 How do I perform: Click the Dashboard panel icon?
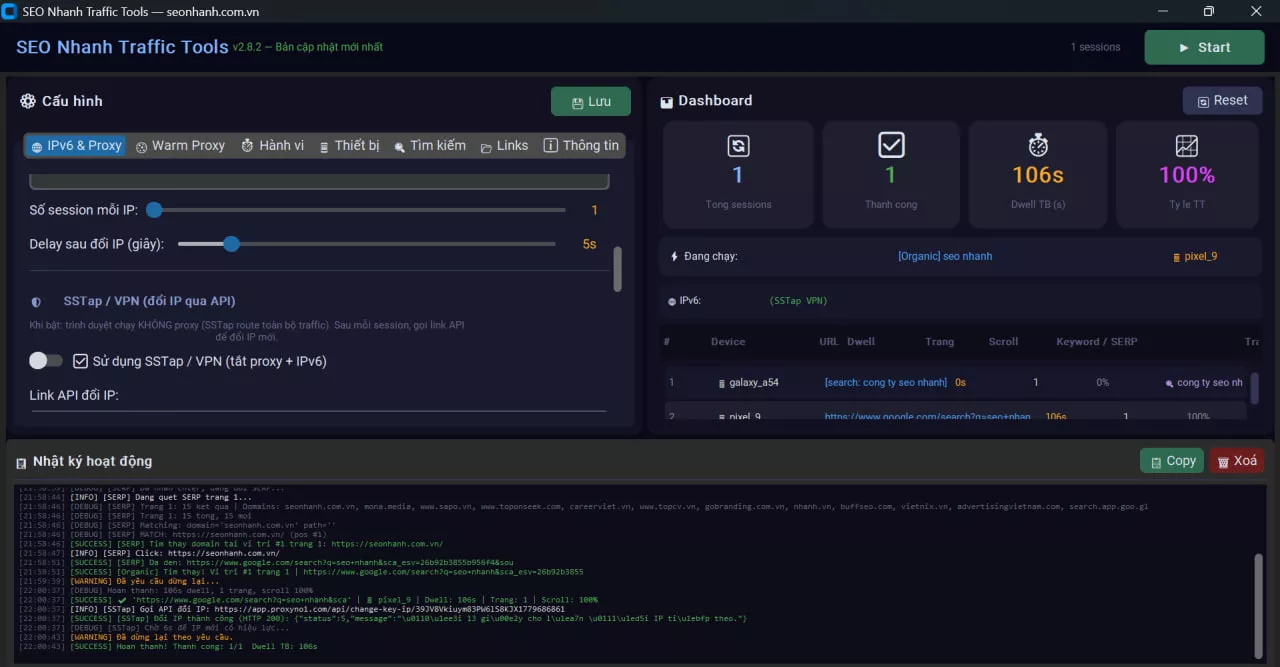point(667,102)
